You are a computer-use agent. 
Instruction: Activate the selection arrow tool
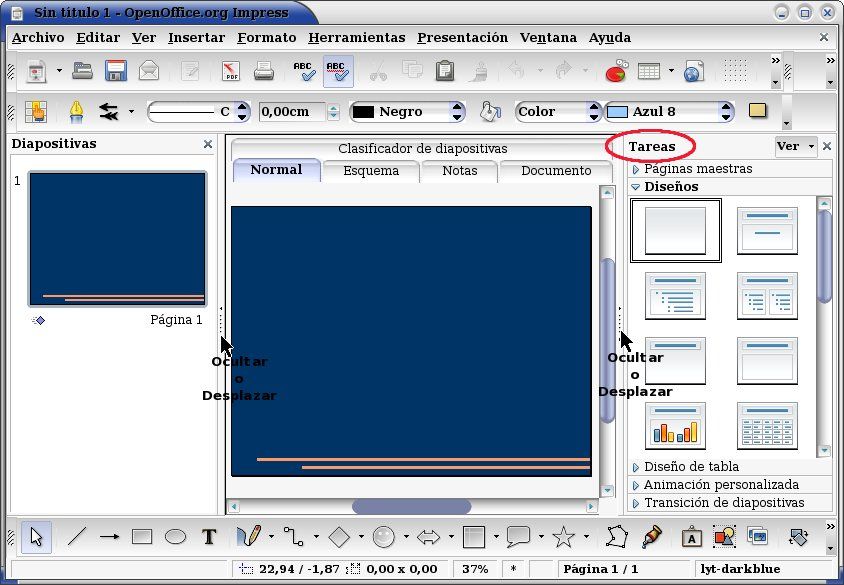37,537
